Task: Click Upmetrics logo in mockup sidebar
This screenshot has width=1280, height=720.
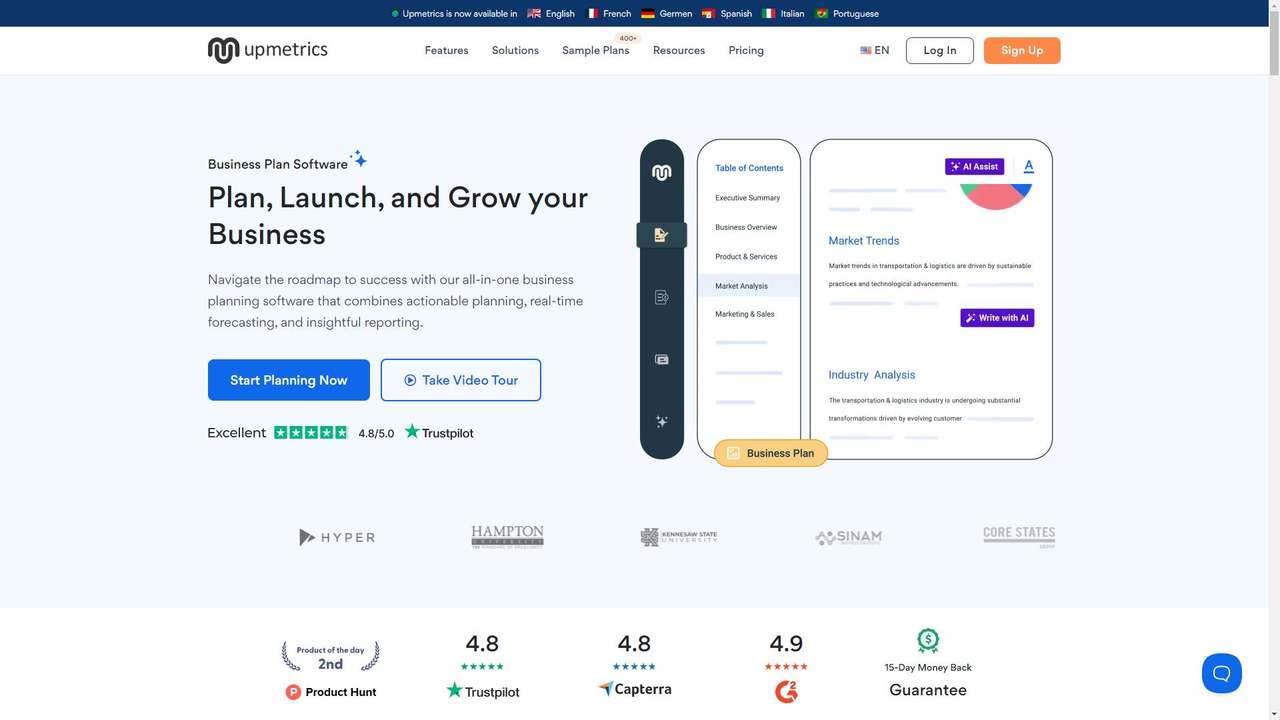Action: point(661,173)
